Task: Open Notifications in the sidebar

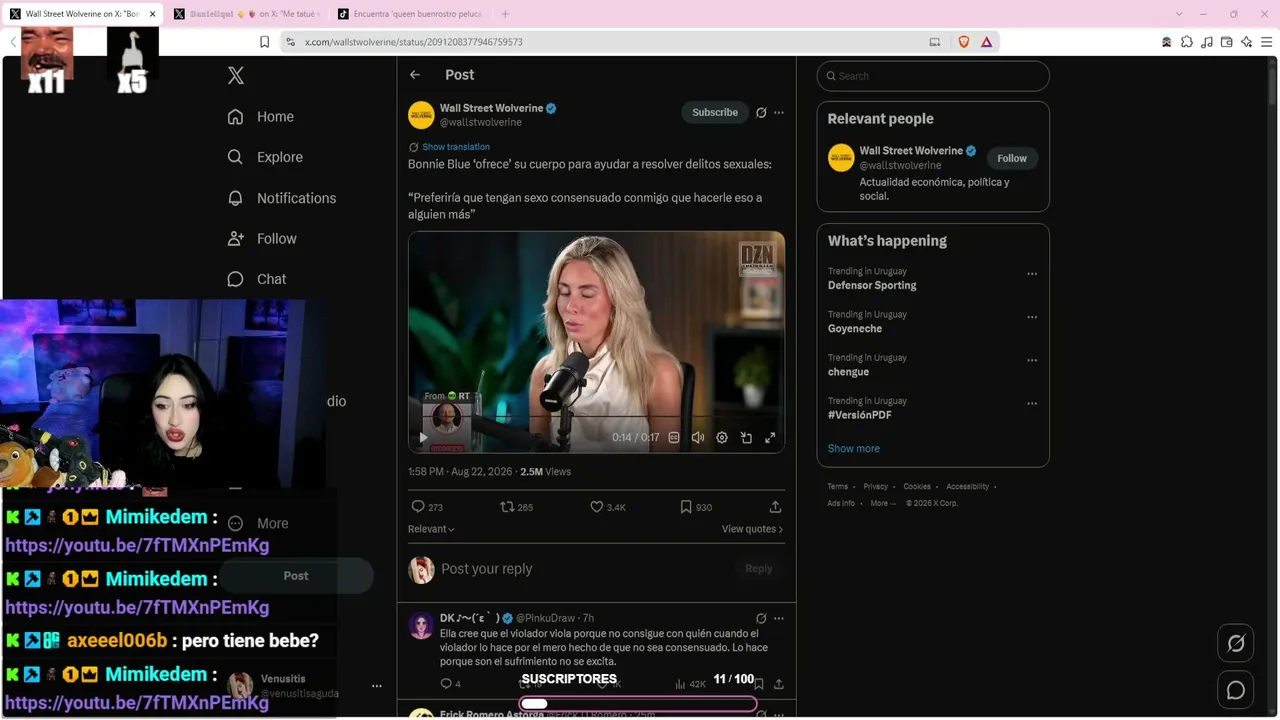Action: (282, 198)
